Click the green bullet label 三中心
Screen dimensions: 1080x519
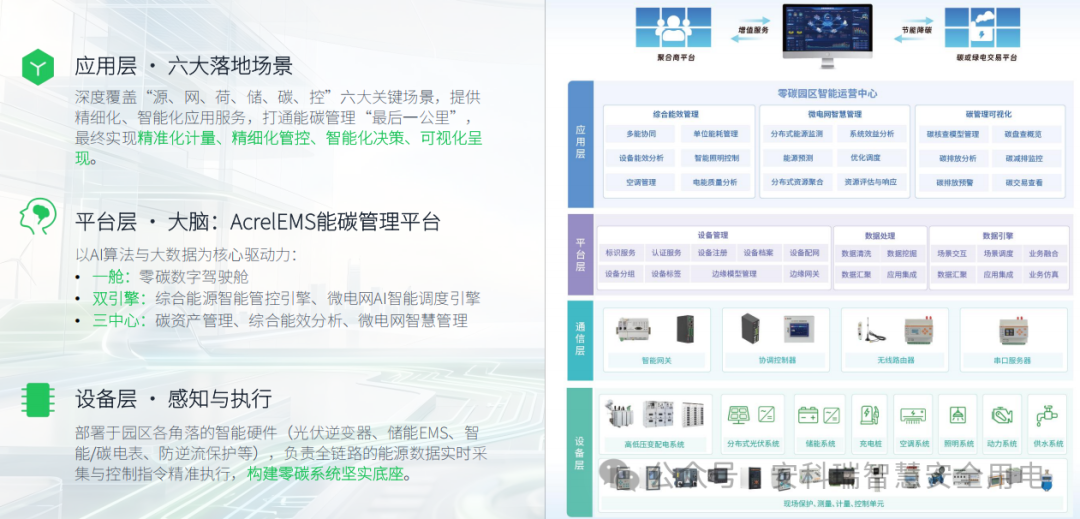coord(116,321)
